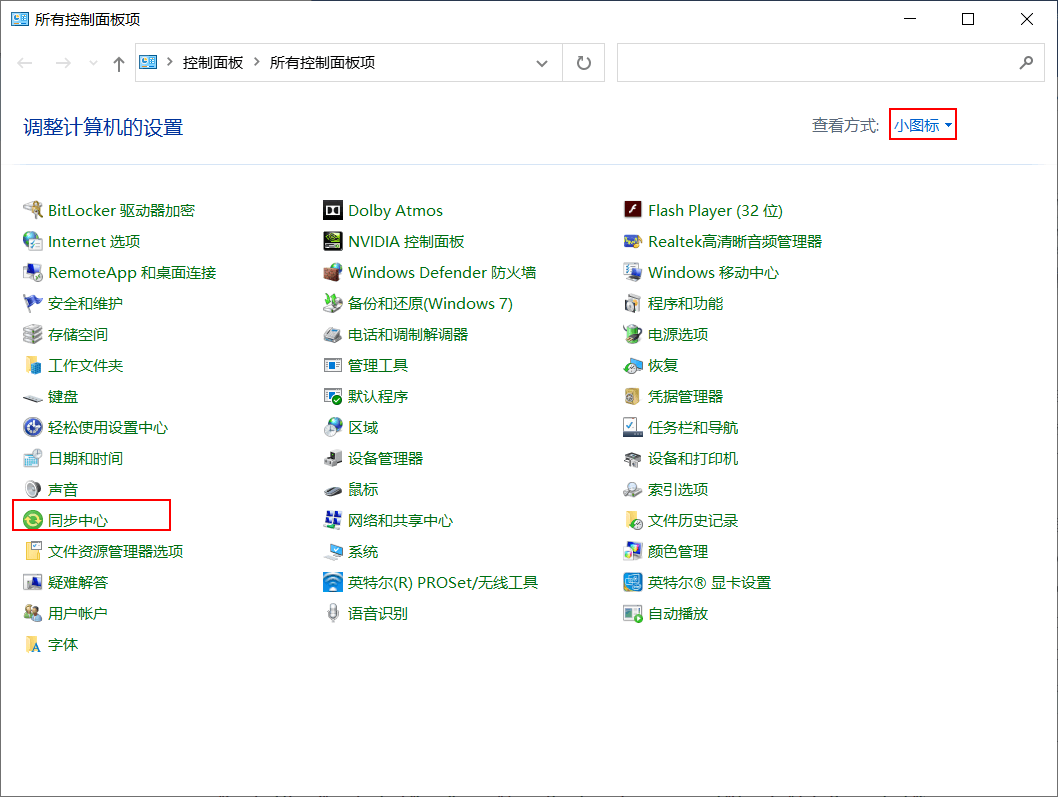Open Realtek高清晰音频管理器 icon

[x=632, y=241]
